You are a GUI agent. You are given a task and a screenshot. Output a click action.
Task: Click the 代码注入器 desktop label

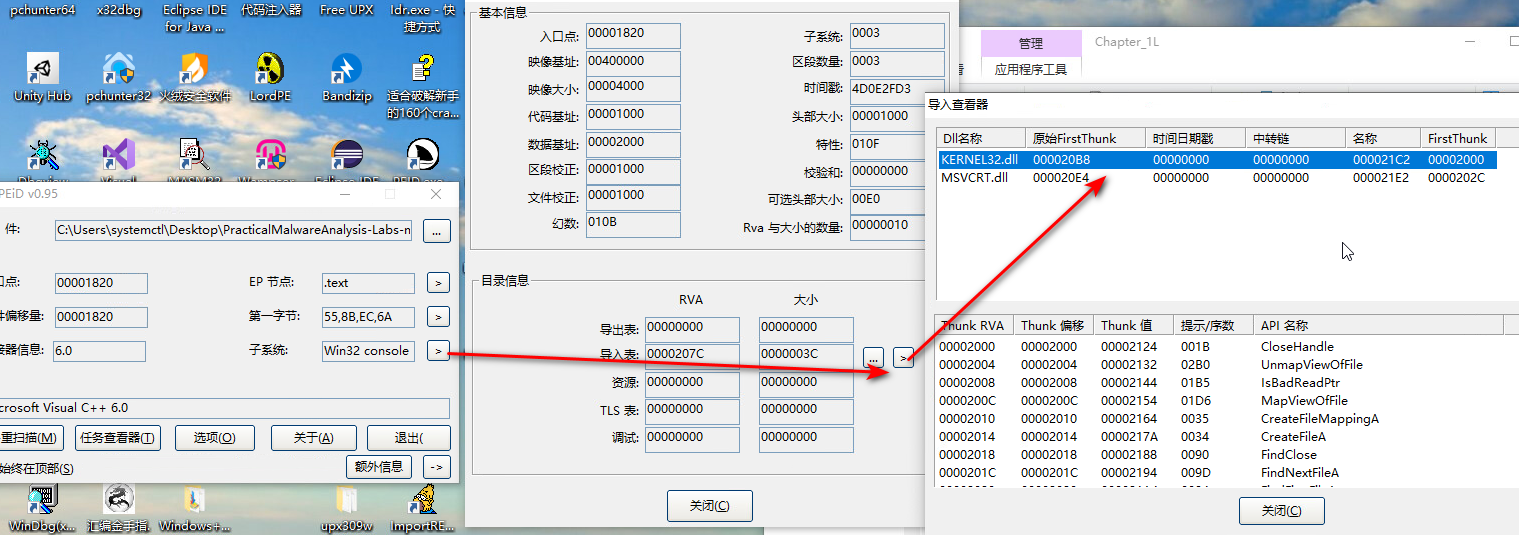click(x=271, y=10)
